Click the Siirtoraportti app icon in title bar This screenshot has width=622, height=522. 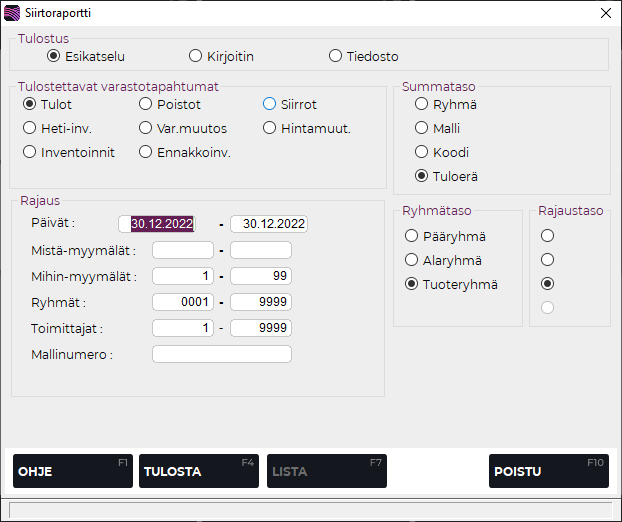(x=12, y=13)
